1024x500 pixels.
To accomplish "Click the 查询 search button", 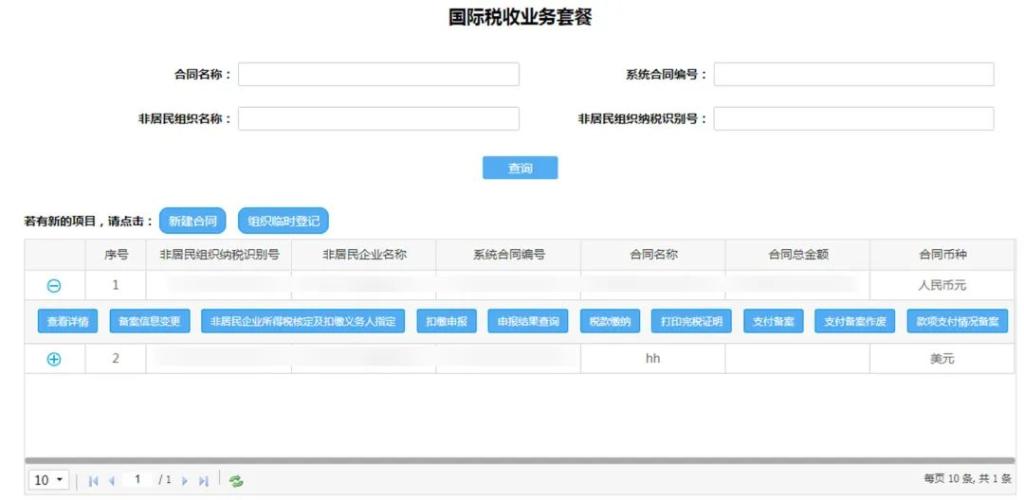I will pyautogui.click(x=520, y=168).
